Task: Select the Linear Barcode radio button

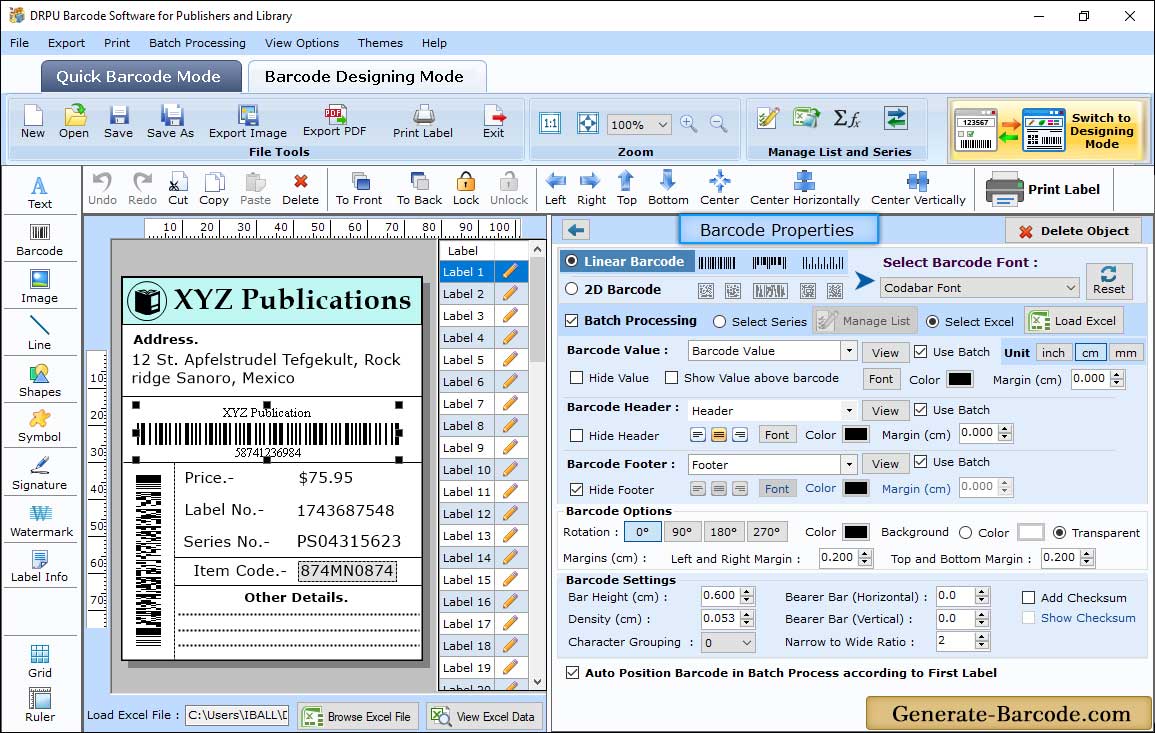Action: coord(572,261)
